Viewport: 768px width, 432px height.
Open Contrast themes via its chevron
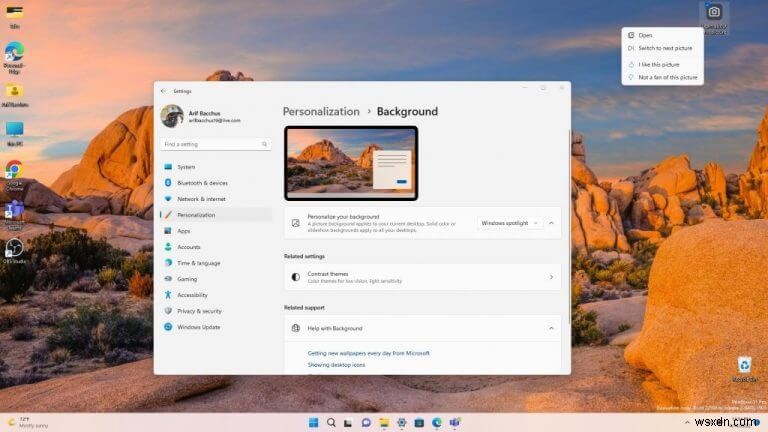point(552,277)
